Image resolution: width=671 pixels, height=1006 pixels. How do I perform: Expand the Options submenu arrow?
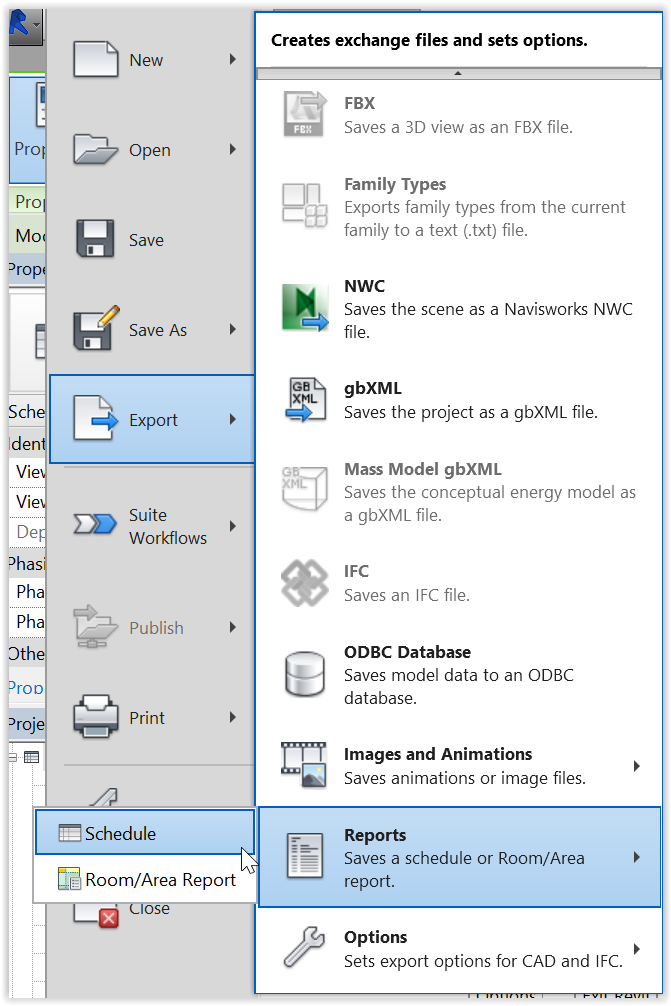coord(636,948)
